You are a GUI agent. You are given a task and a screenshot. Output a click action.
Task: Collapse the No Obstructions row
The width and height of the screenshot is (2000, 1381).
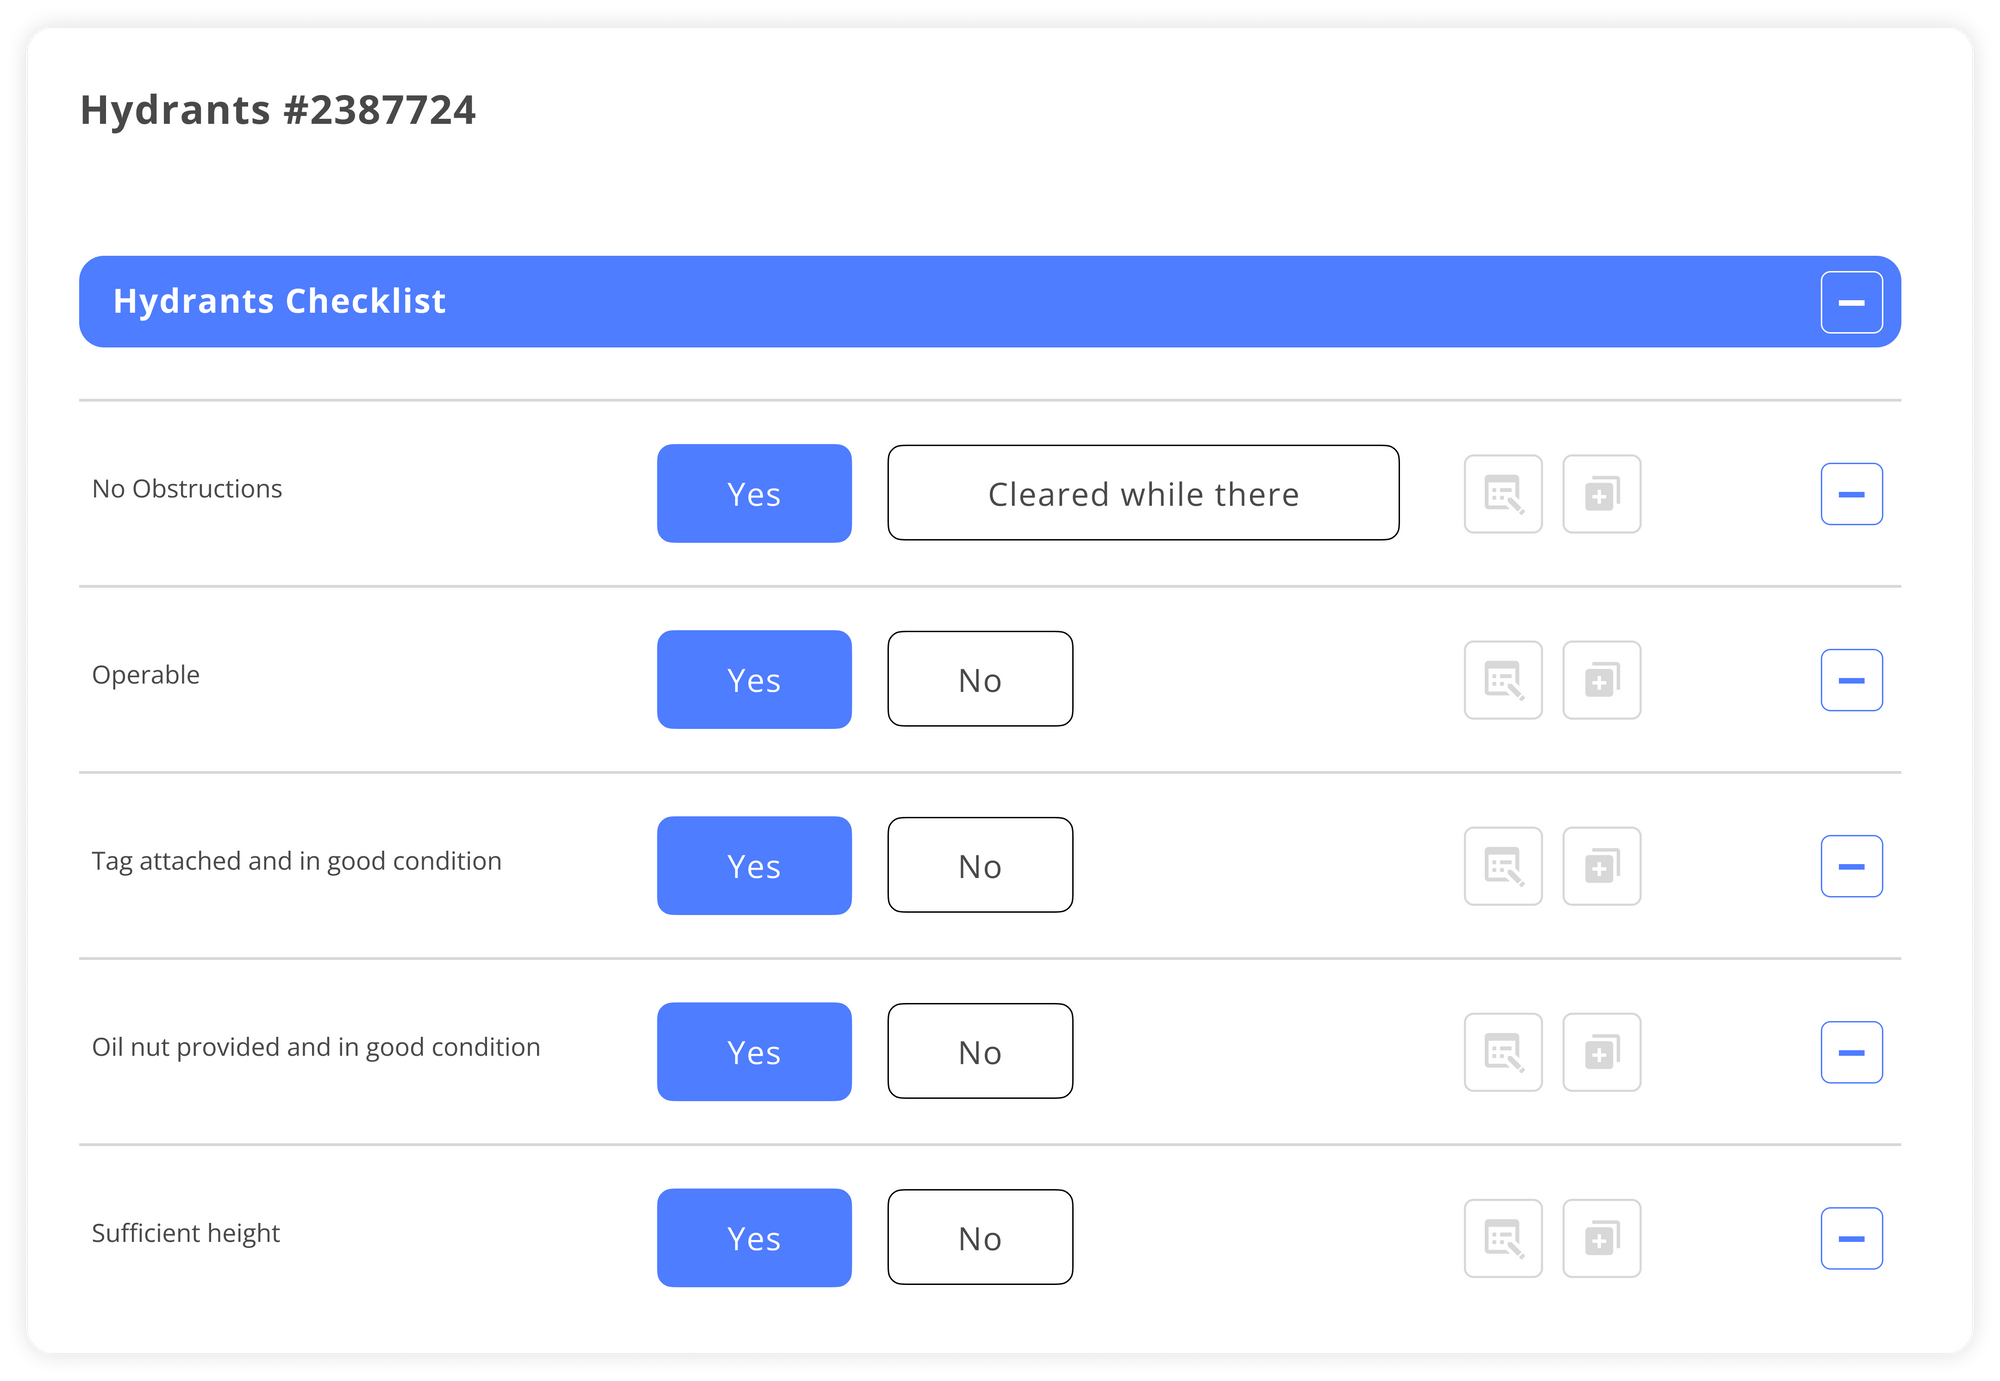[x=1851, y=493]
